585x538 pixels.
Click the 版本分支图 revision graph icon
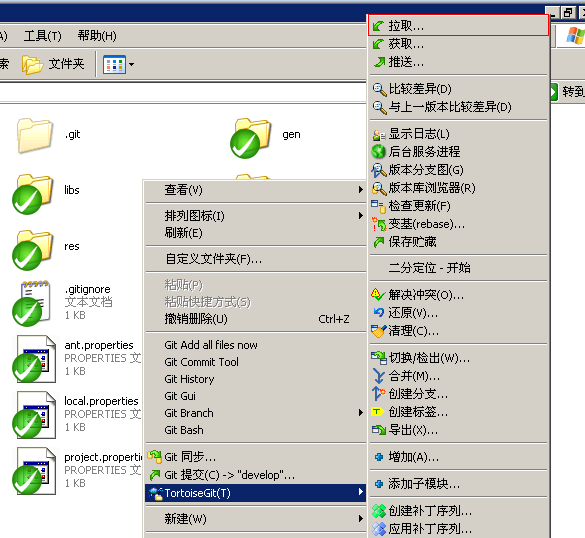(x=379, y=170)
